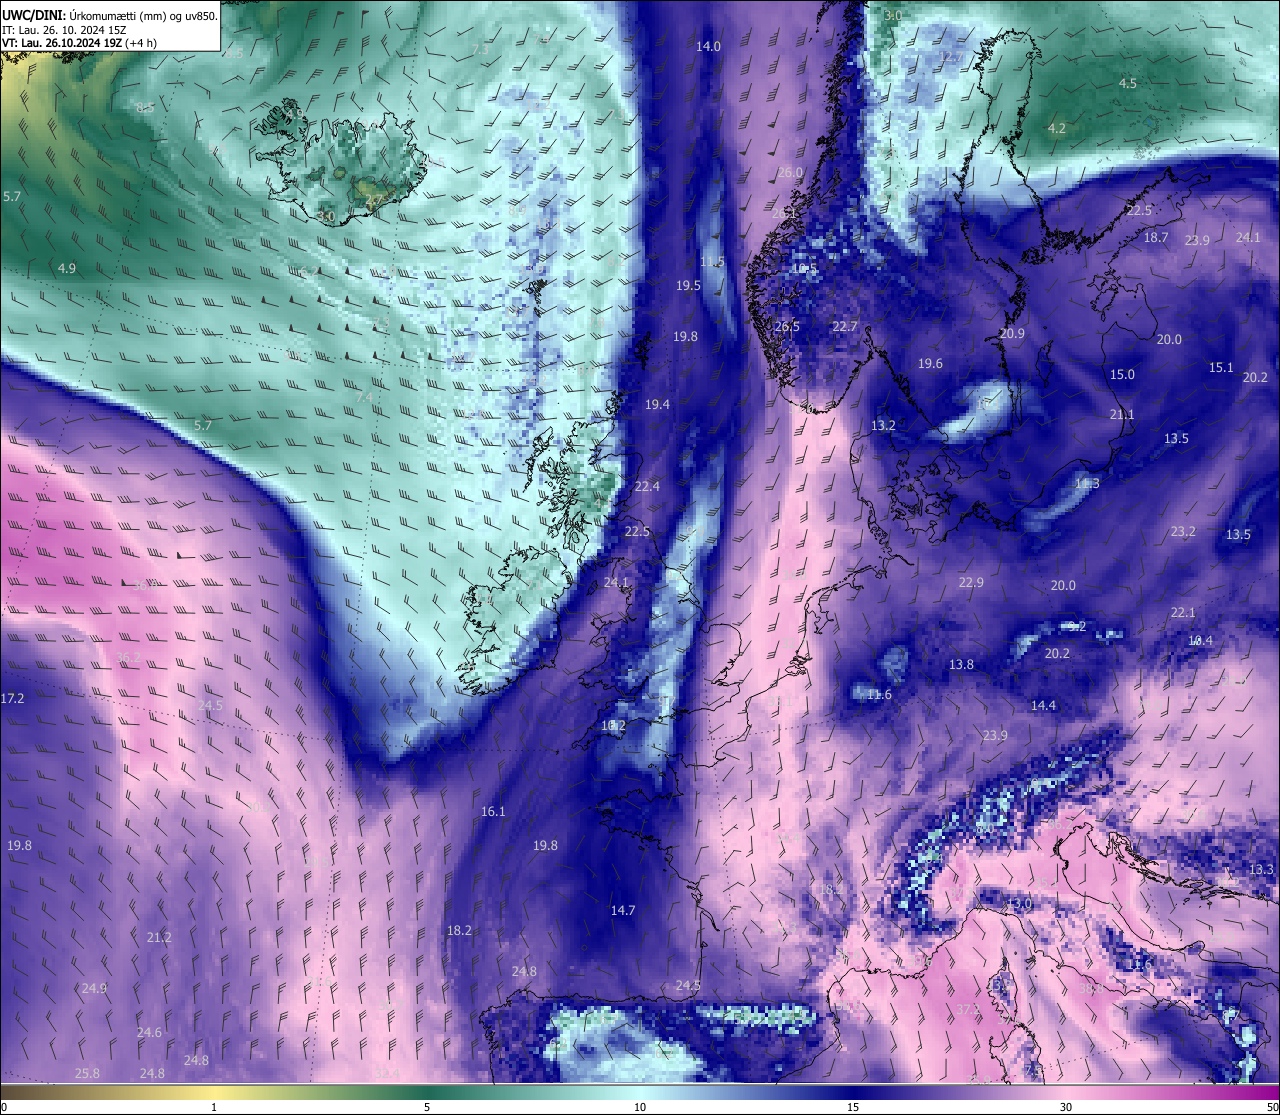Click the 19.4 value label
This screenshot has height=1115, width=1280.
tap(657, 405)
